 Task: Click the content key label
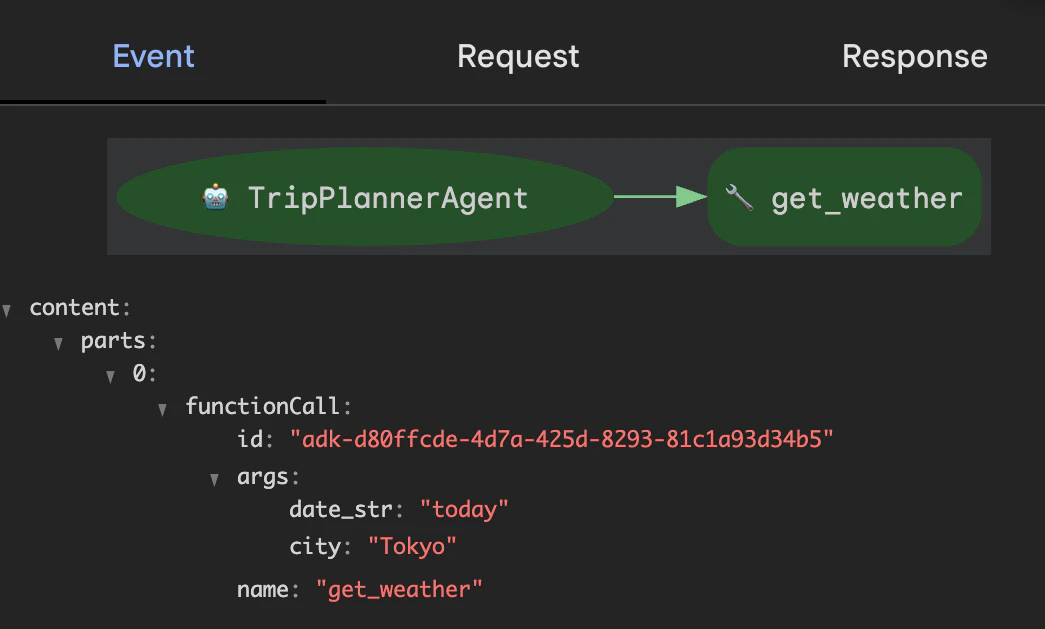click(x=75, y=307)
